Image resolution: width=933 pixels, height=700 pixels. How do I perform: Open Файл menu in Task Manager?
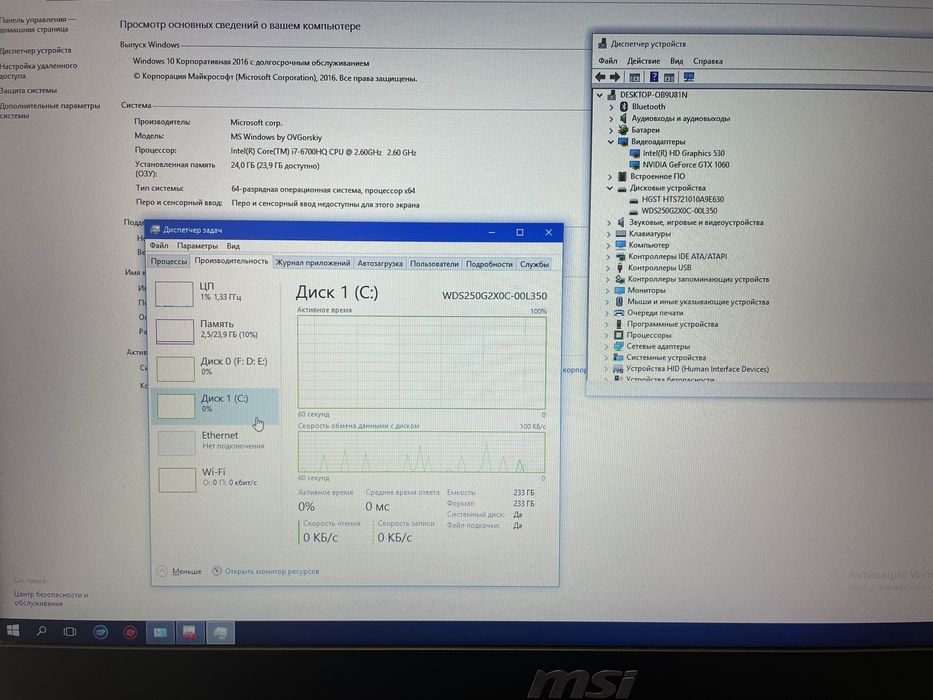[159, 245]
